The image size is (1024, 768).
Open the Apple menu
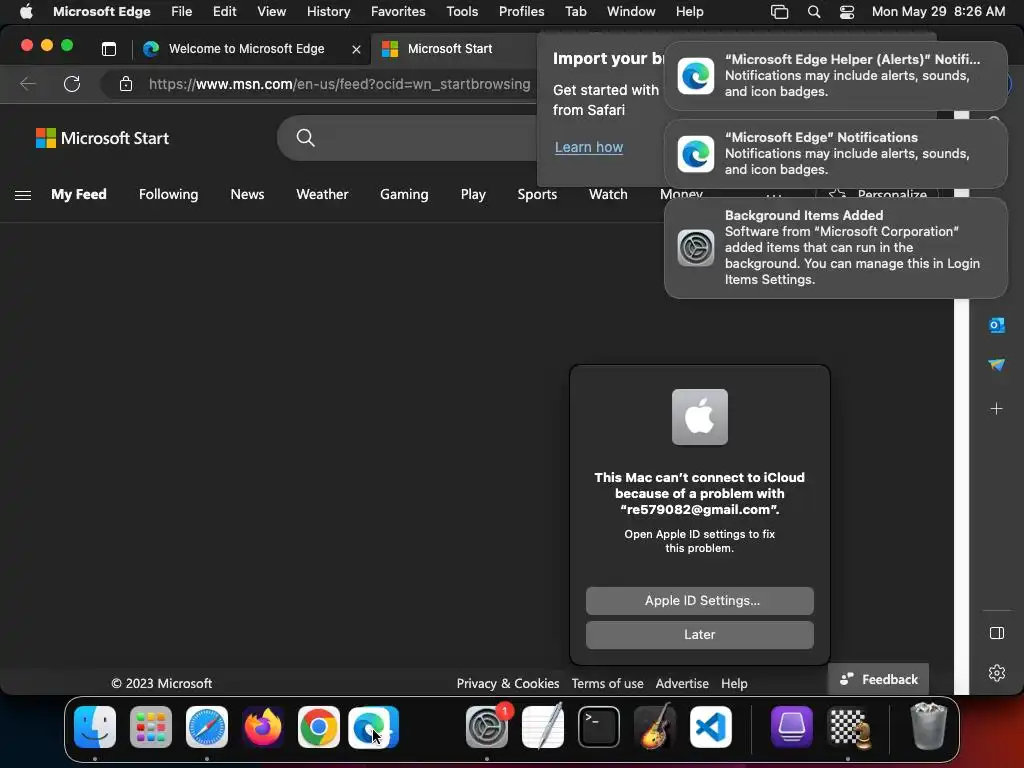[x=26, y=11]
